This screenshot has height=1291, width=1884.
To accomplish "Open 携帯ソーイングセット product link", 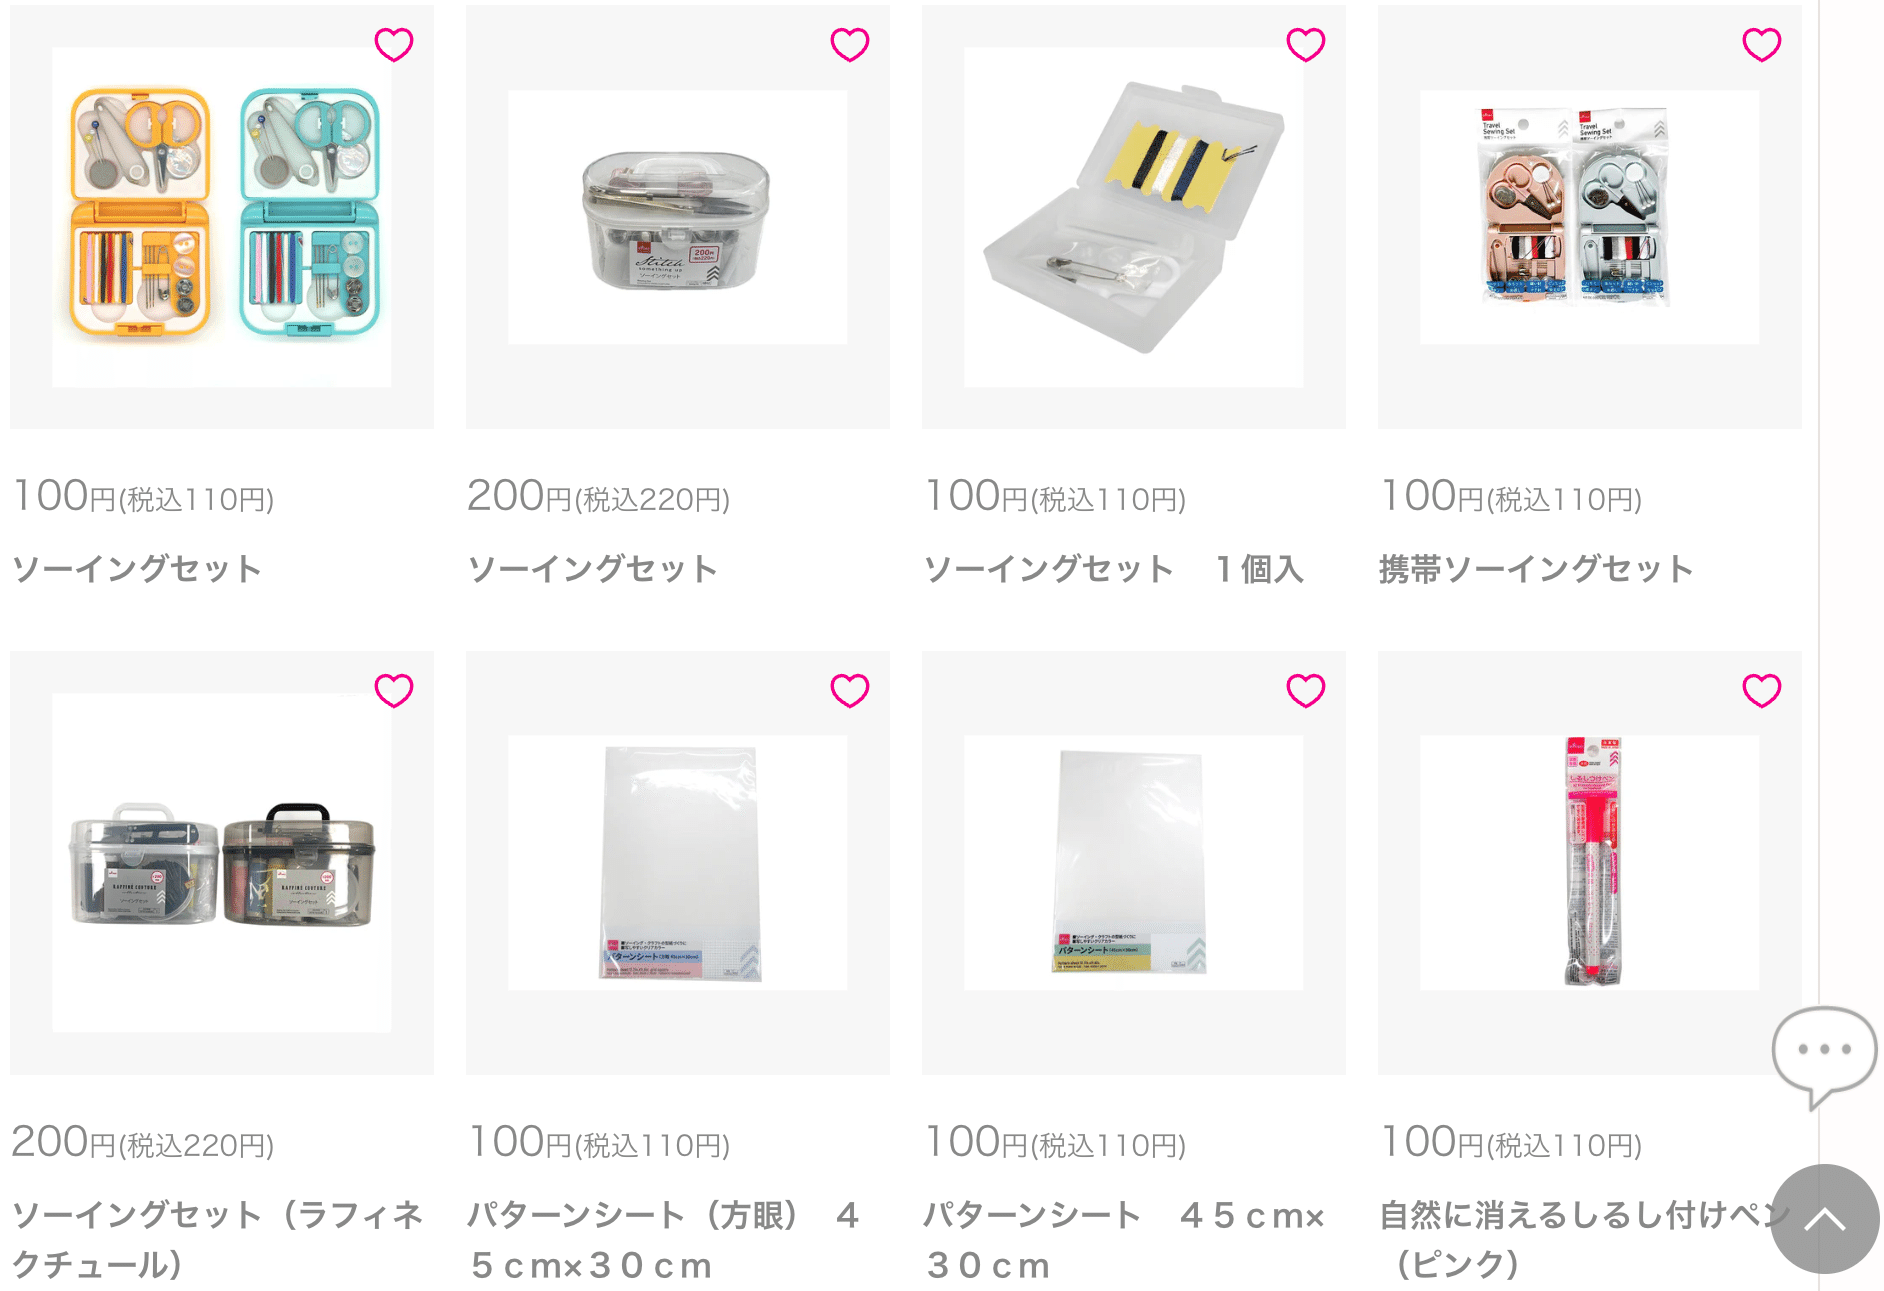I will [1536, 569].
